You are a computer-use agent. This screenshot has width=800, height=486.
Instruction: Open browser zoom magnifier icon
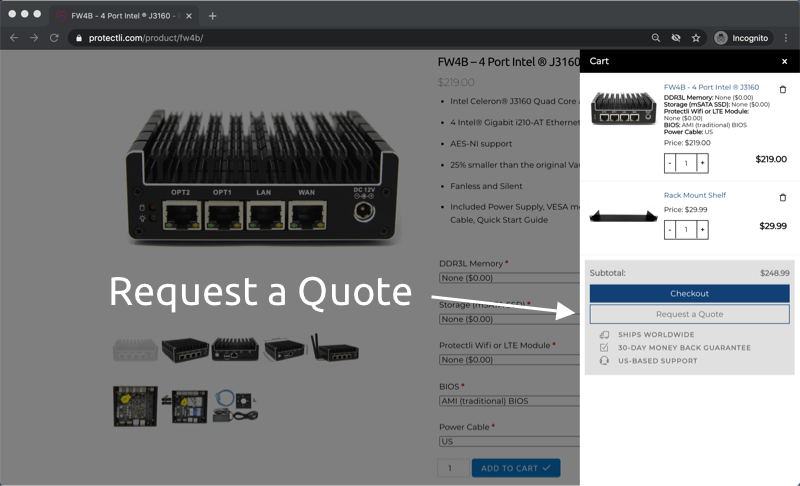click(656, 38)
